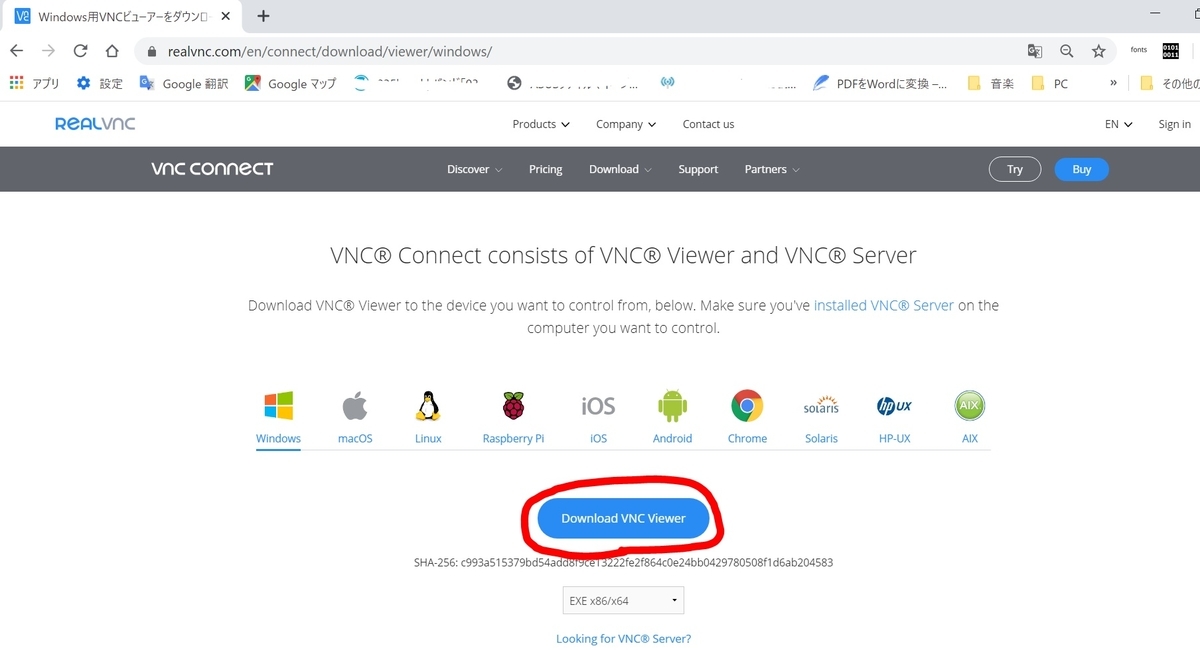This screenshot has width=1200, height=650.
Task: Click the fonts extension icon
Action: (1138, 51)
